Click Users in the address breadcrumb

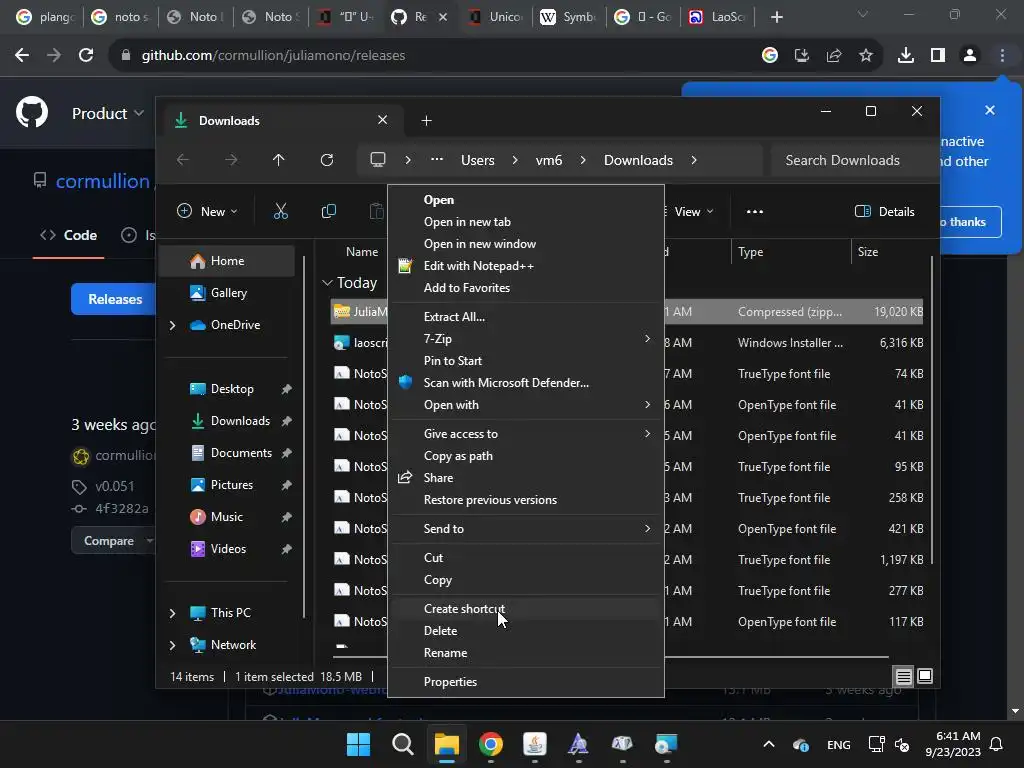click(x=477, y=160)
